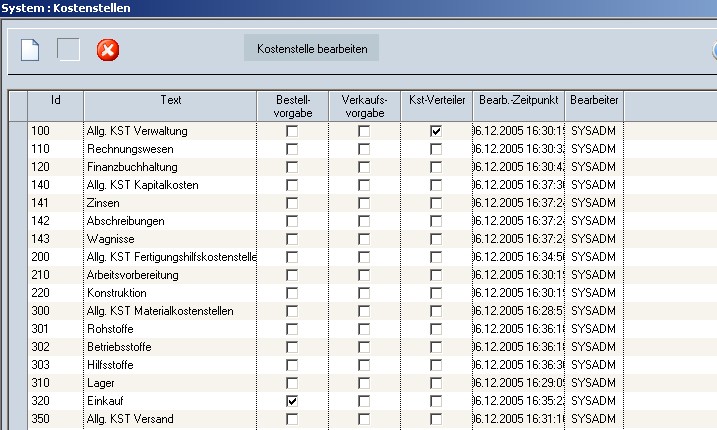The image size is (717, 430).
Task: Uncheck Bestellvorgabe checkbox for Einkauf
Action: pyautogui.click(x=292, y=401)
